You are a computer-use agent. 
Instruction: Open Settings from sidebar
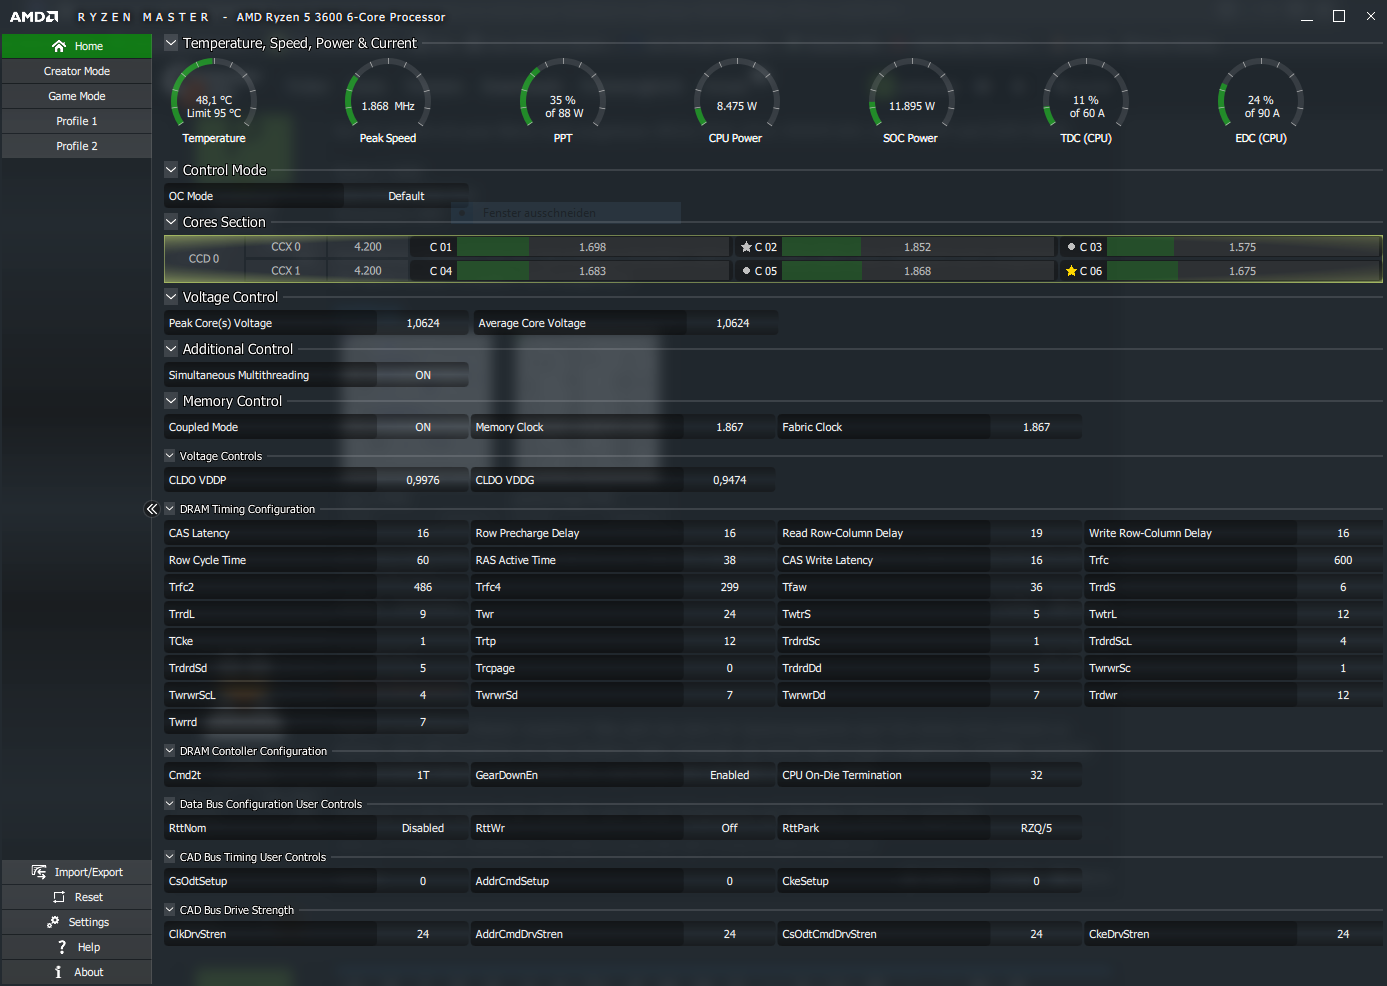click(x=77, y=922)
